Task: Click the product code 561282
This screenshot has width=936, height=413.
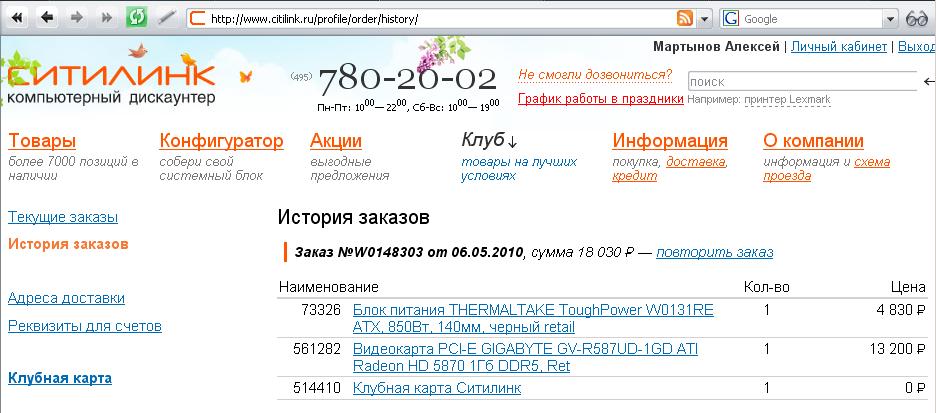Action: 317,349
